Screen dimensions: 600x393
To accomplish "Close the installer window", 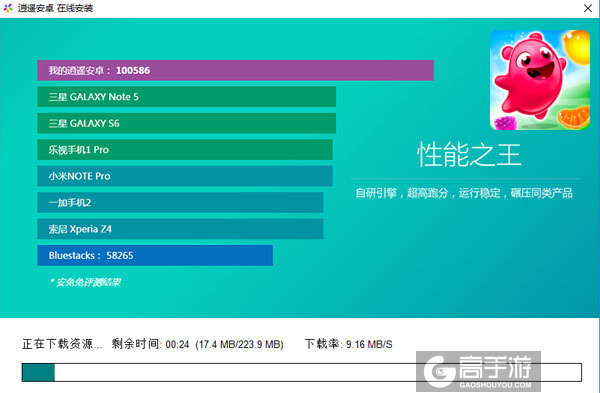I will [588, 8].
